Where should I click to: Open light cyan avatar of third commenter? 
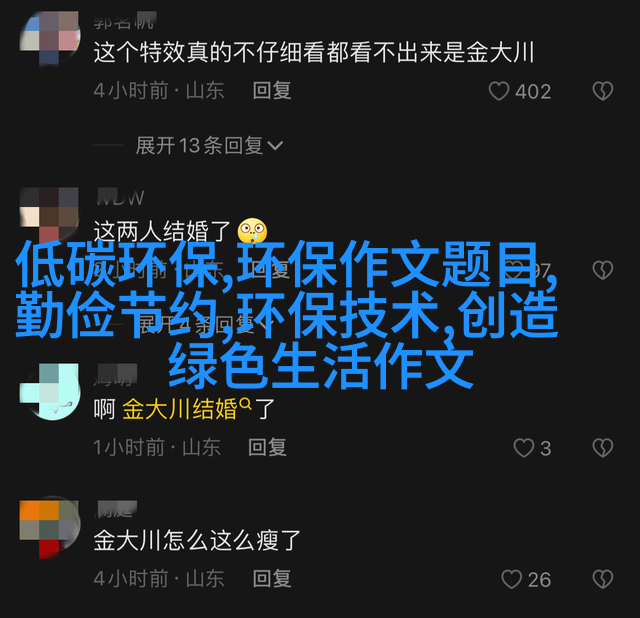(50, 392)
